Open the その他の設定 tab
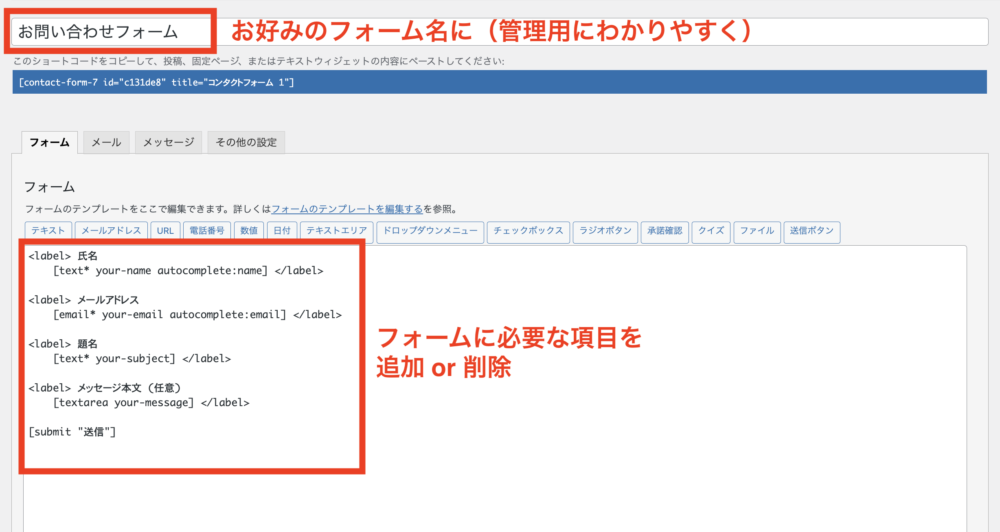This screenshot has width=1000, height=532. tap(246, 142)
